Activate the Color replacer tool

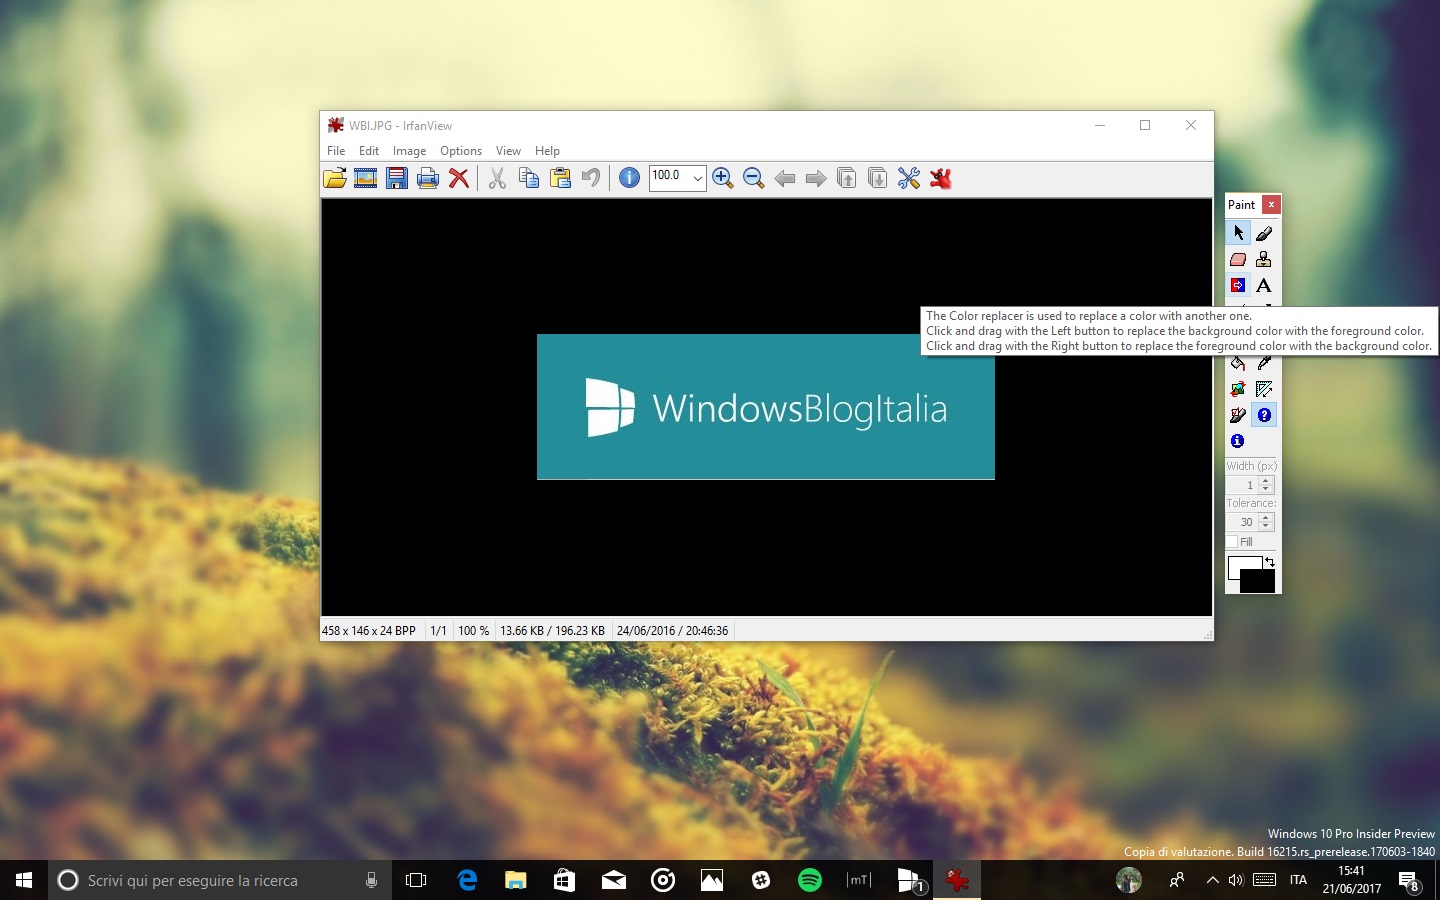(1238, 285)
